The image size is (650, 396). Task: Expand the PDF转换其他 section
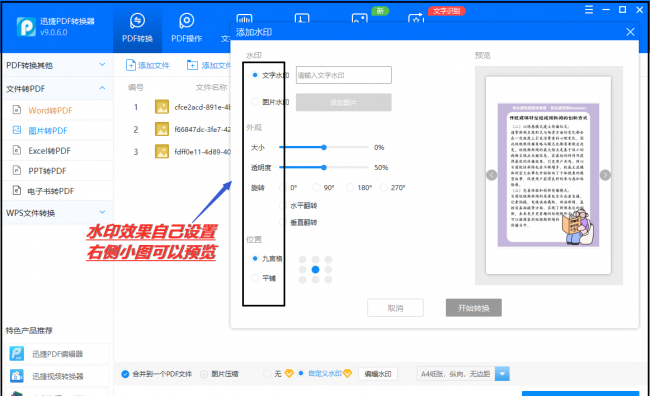coord(57,65)
